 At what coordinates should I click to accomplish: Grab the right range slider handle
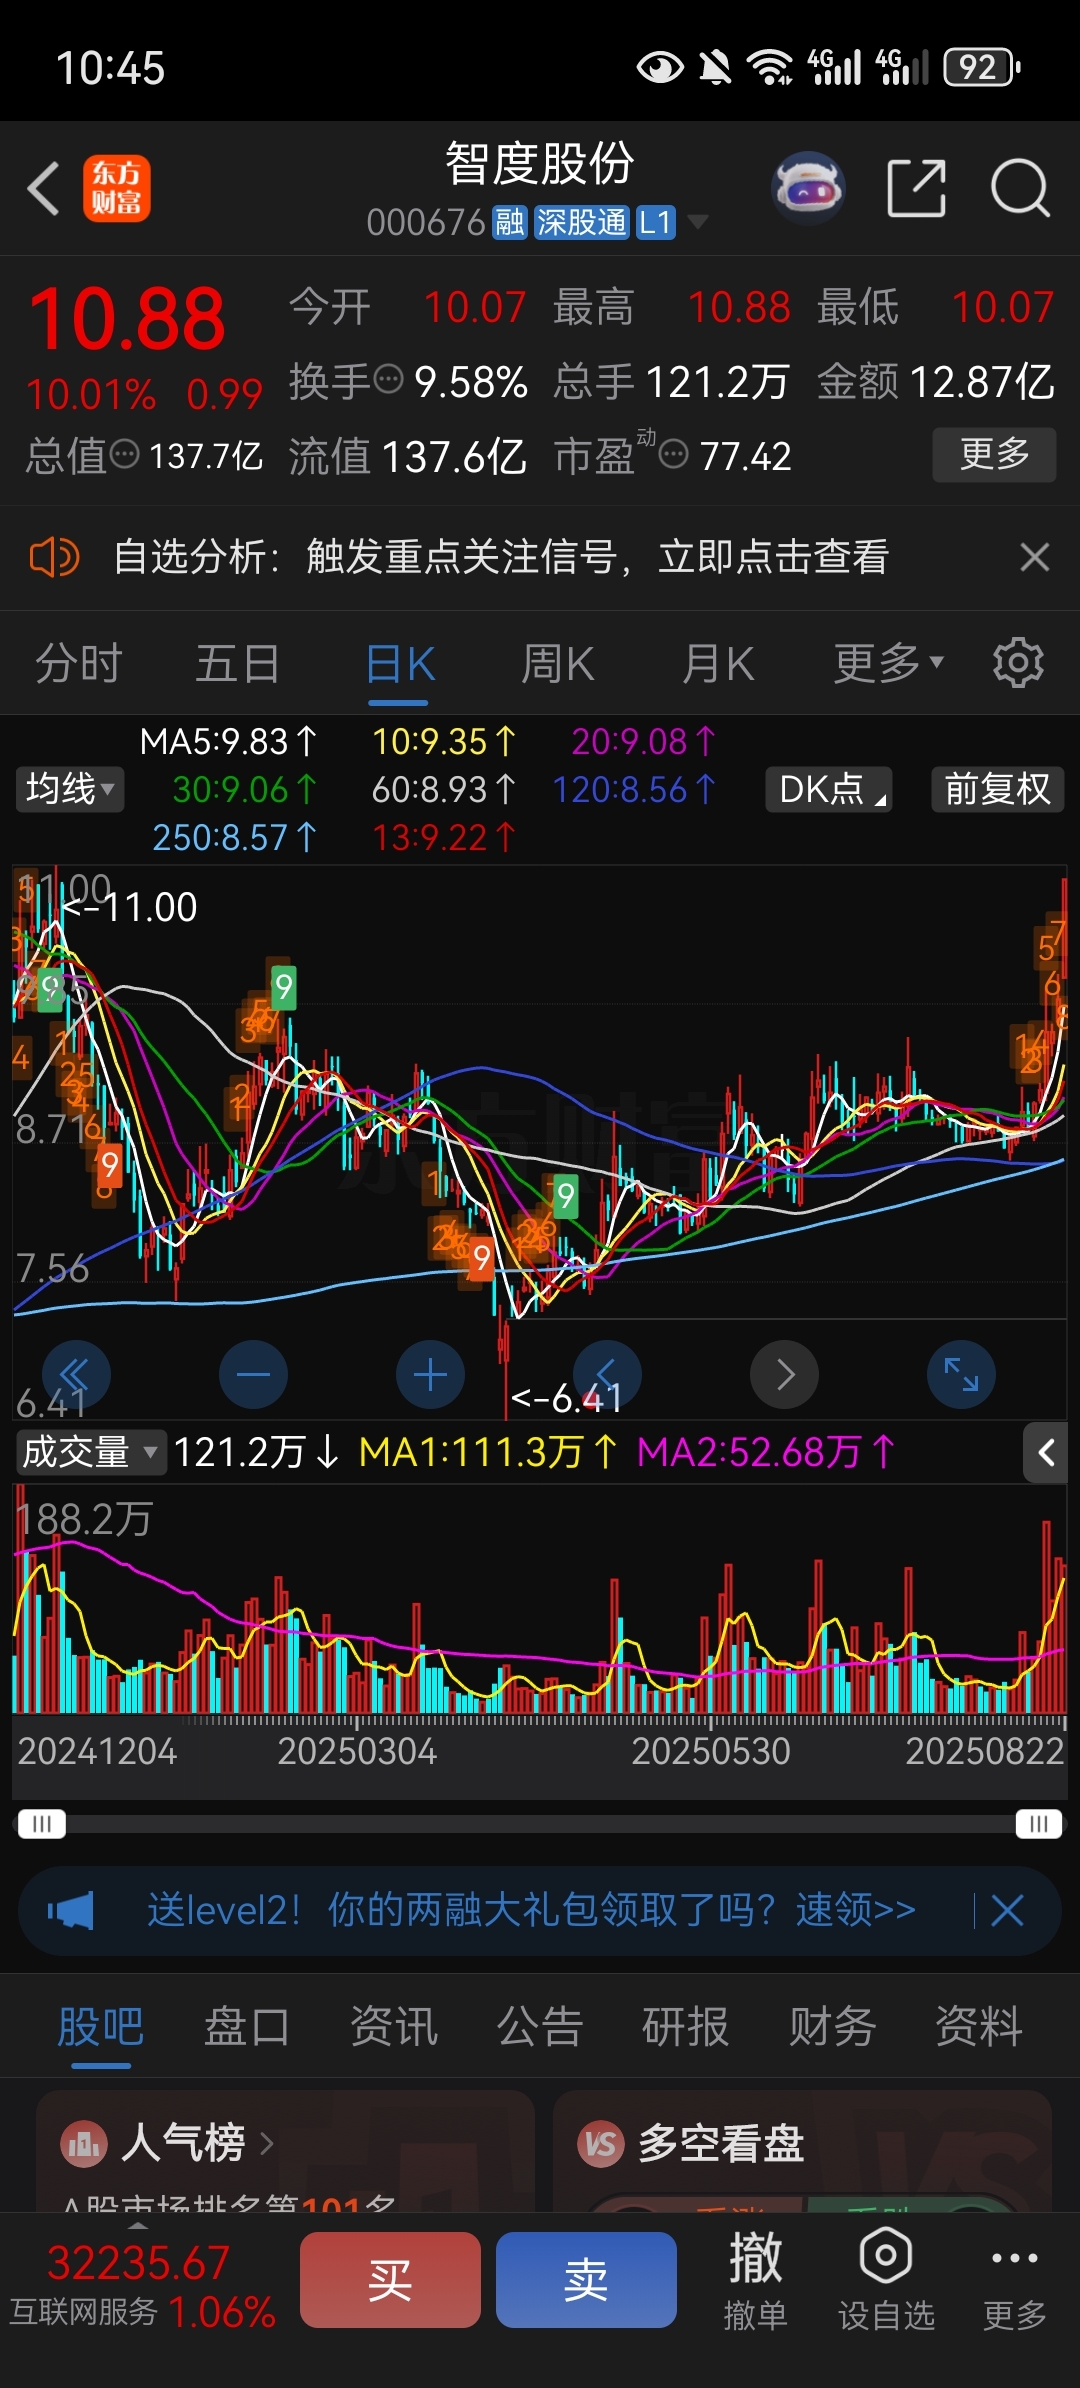coord(1038,1824)
